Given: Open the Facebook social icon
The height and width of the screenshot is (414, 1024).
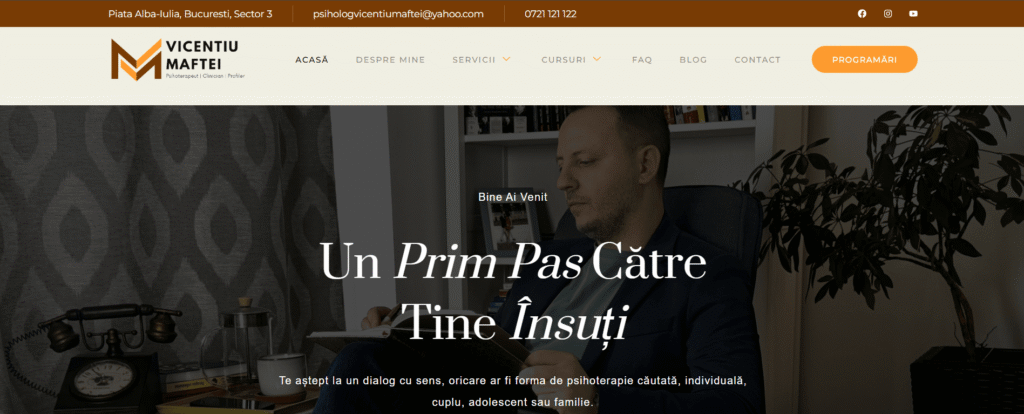Looking at the screenshot, I should [862, 14].
